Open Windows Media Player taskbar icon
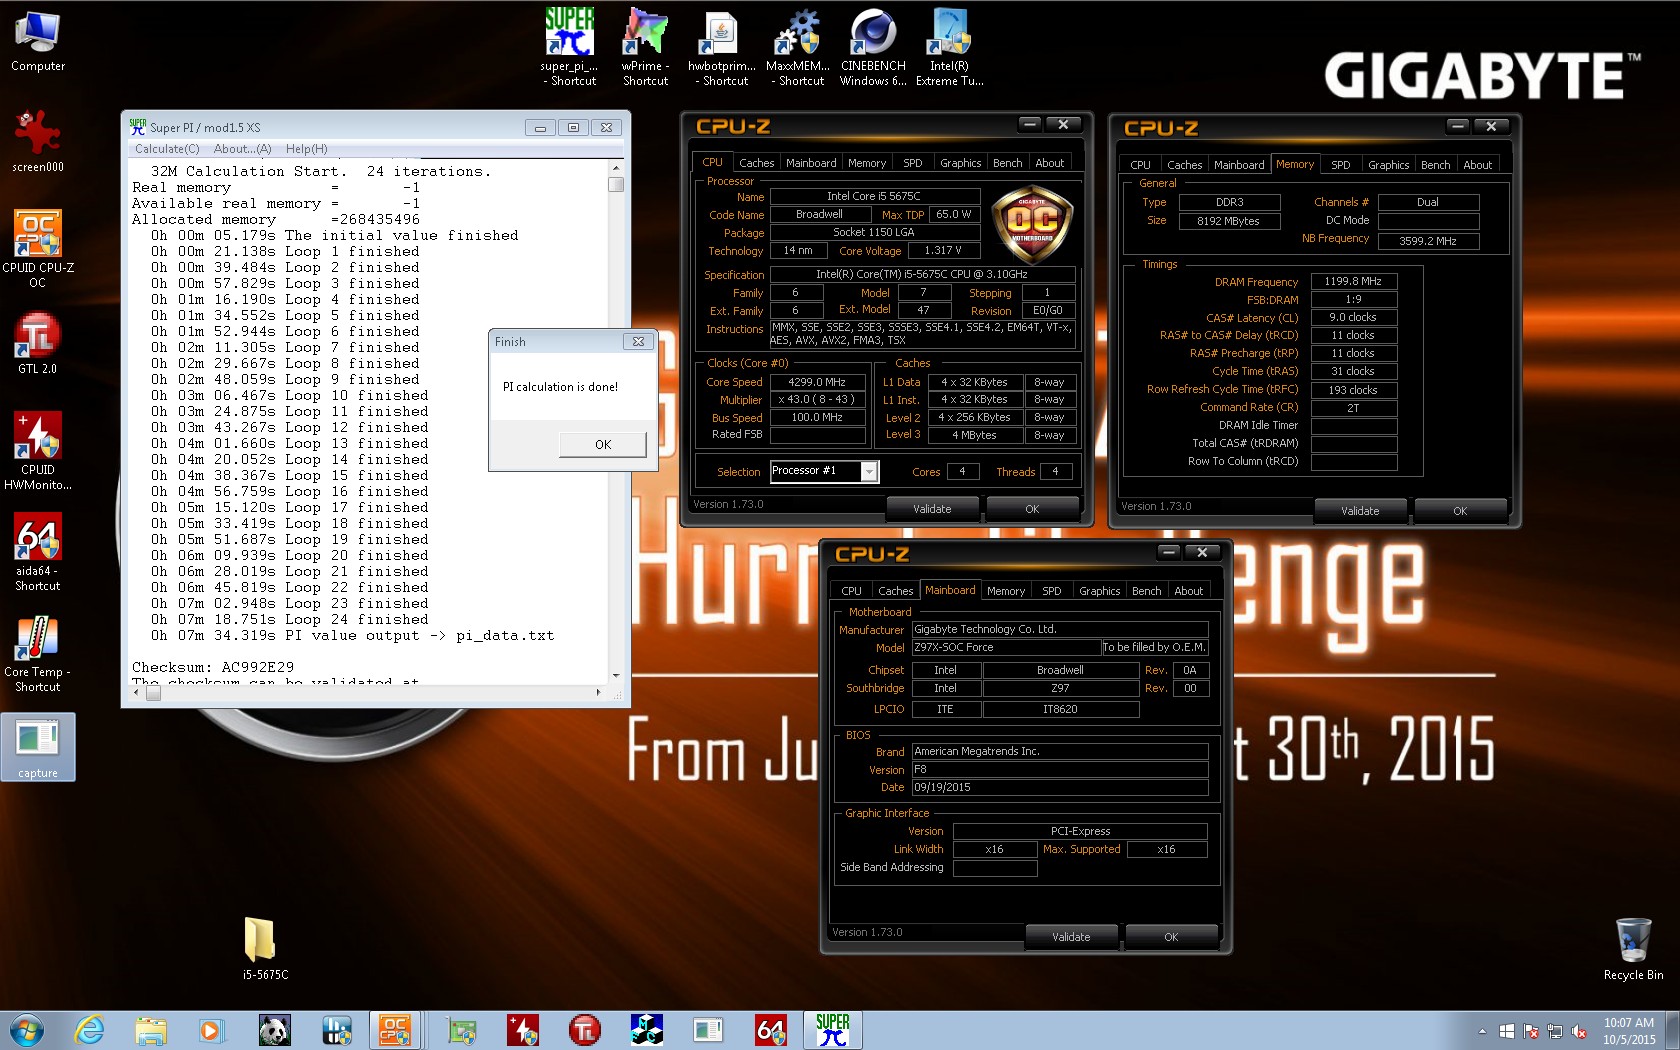The height and width of the screenshot is (1050, 1680). (x=211, y=1030)
